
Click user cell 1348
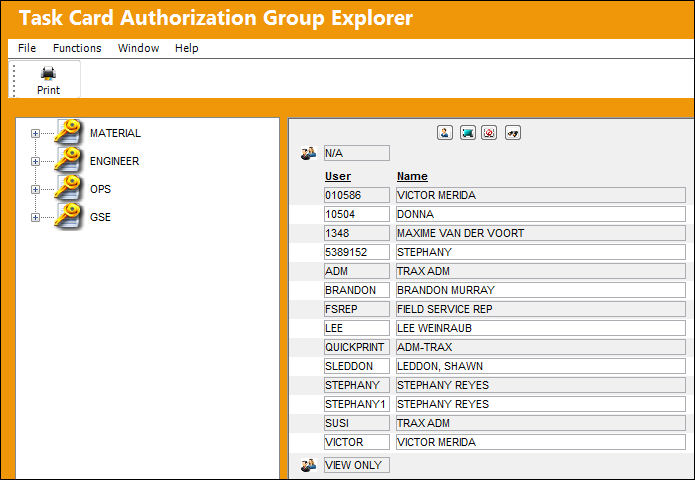[x=357, y=233]
